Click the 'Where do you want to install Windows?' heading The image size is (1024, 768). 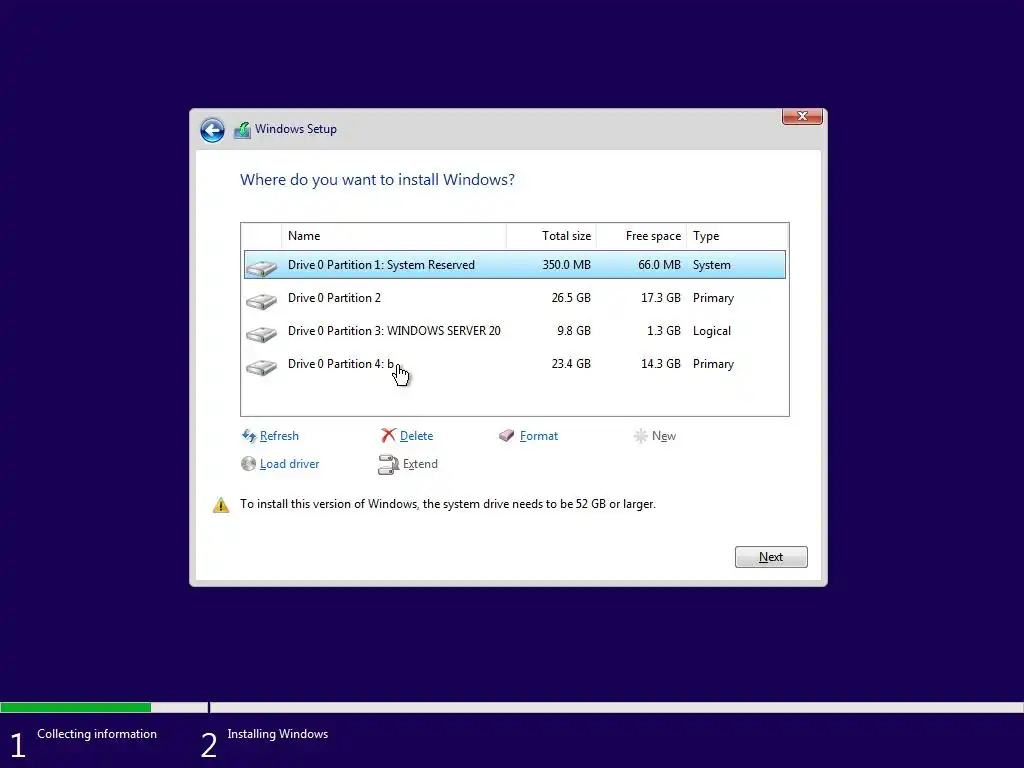click(377, 180)
